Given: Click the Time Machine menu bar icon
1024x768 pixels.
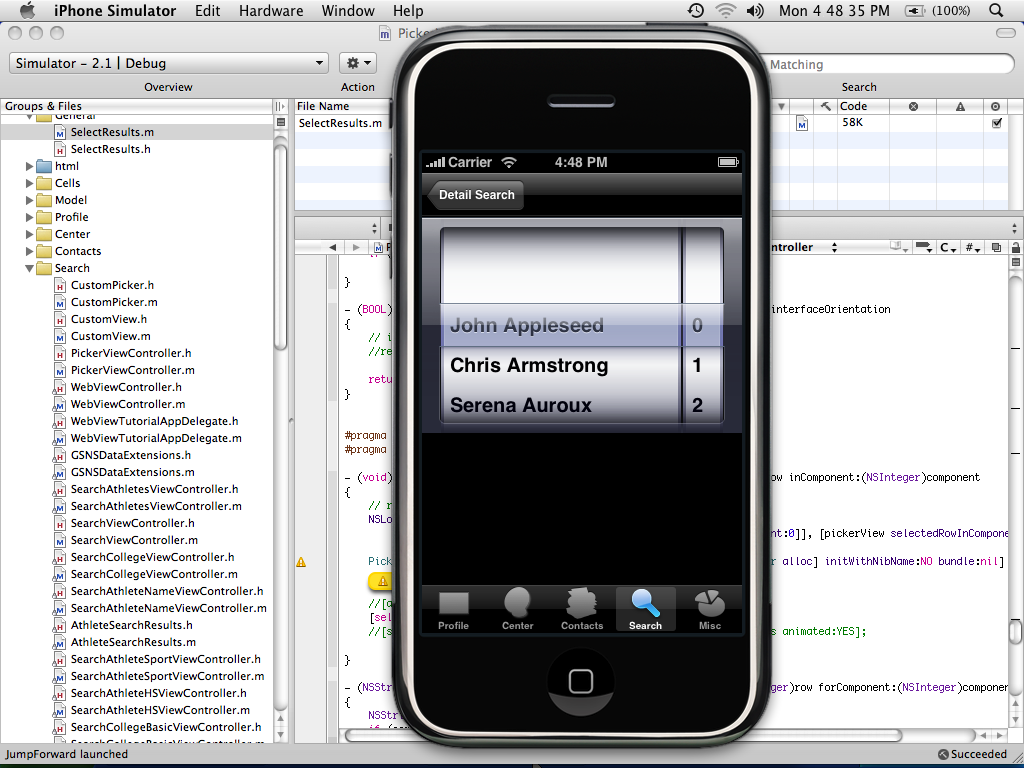Looking at the screenshot, I should pos(696,10).
